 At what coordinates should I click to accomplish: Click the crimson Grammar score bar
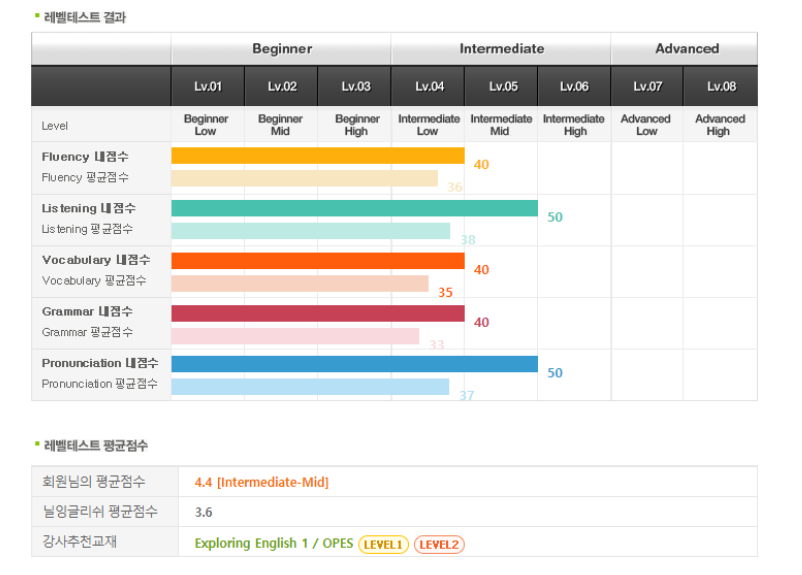click(x=318, y=313)
